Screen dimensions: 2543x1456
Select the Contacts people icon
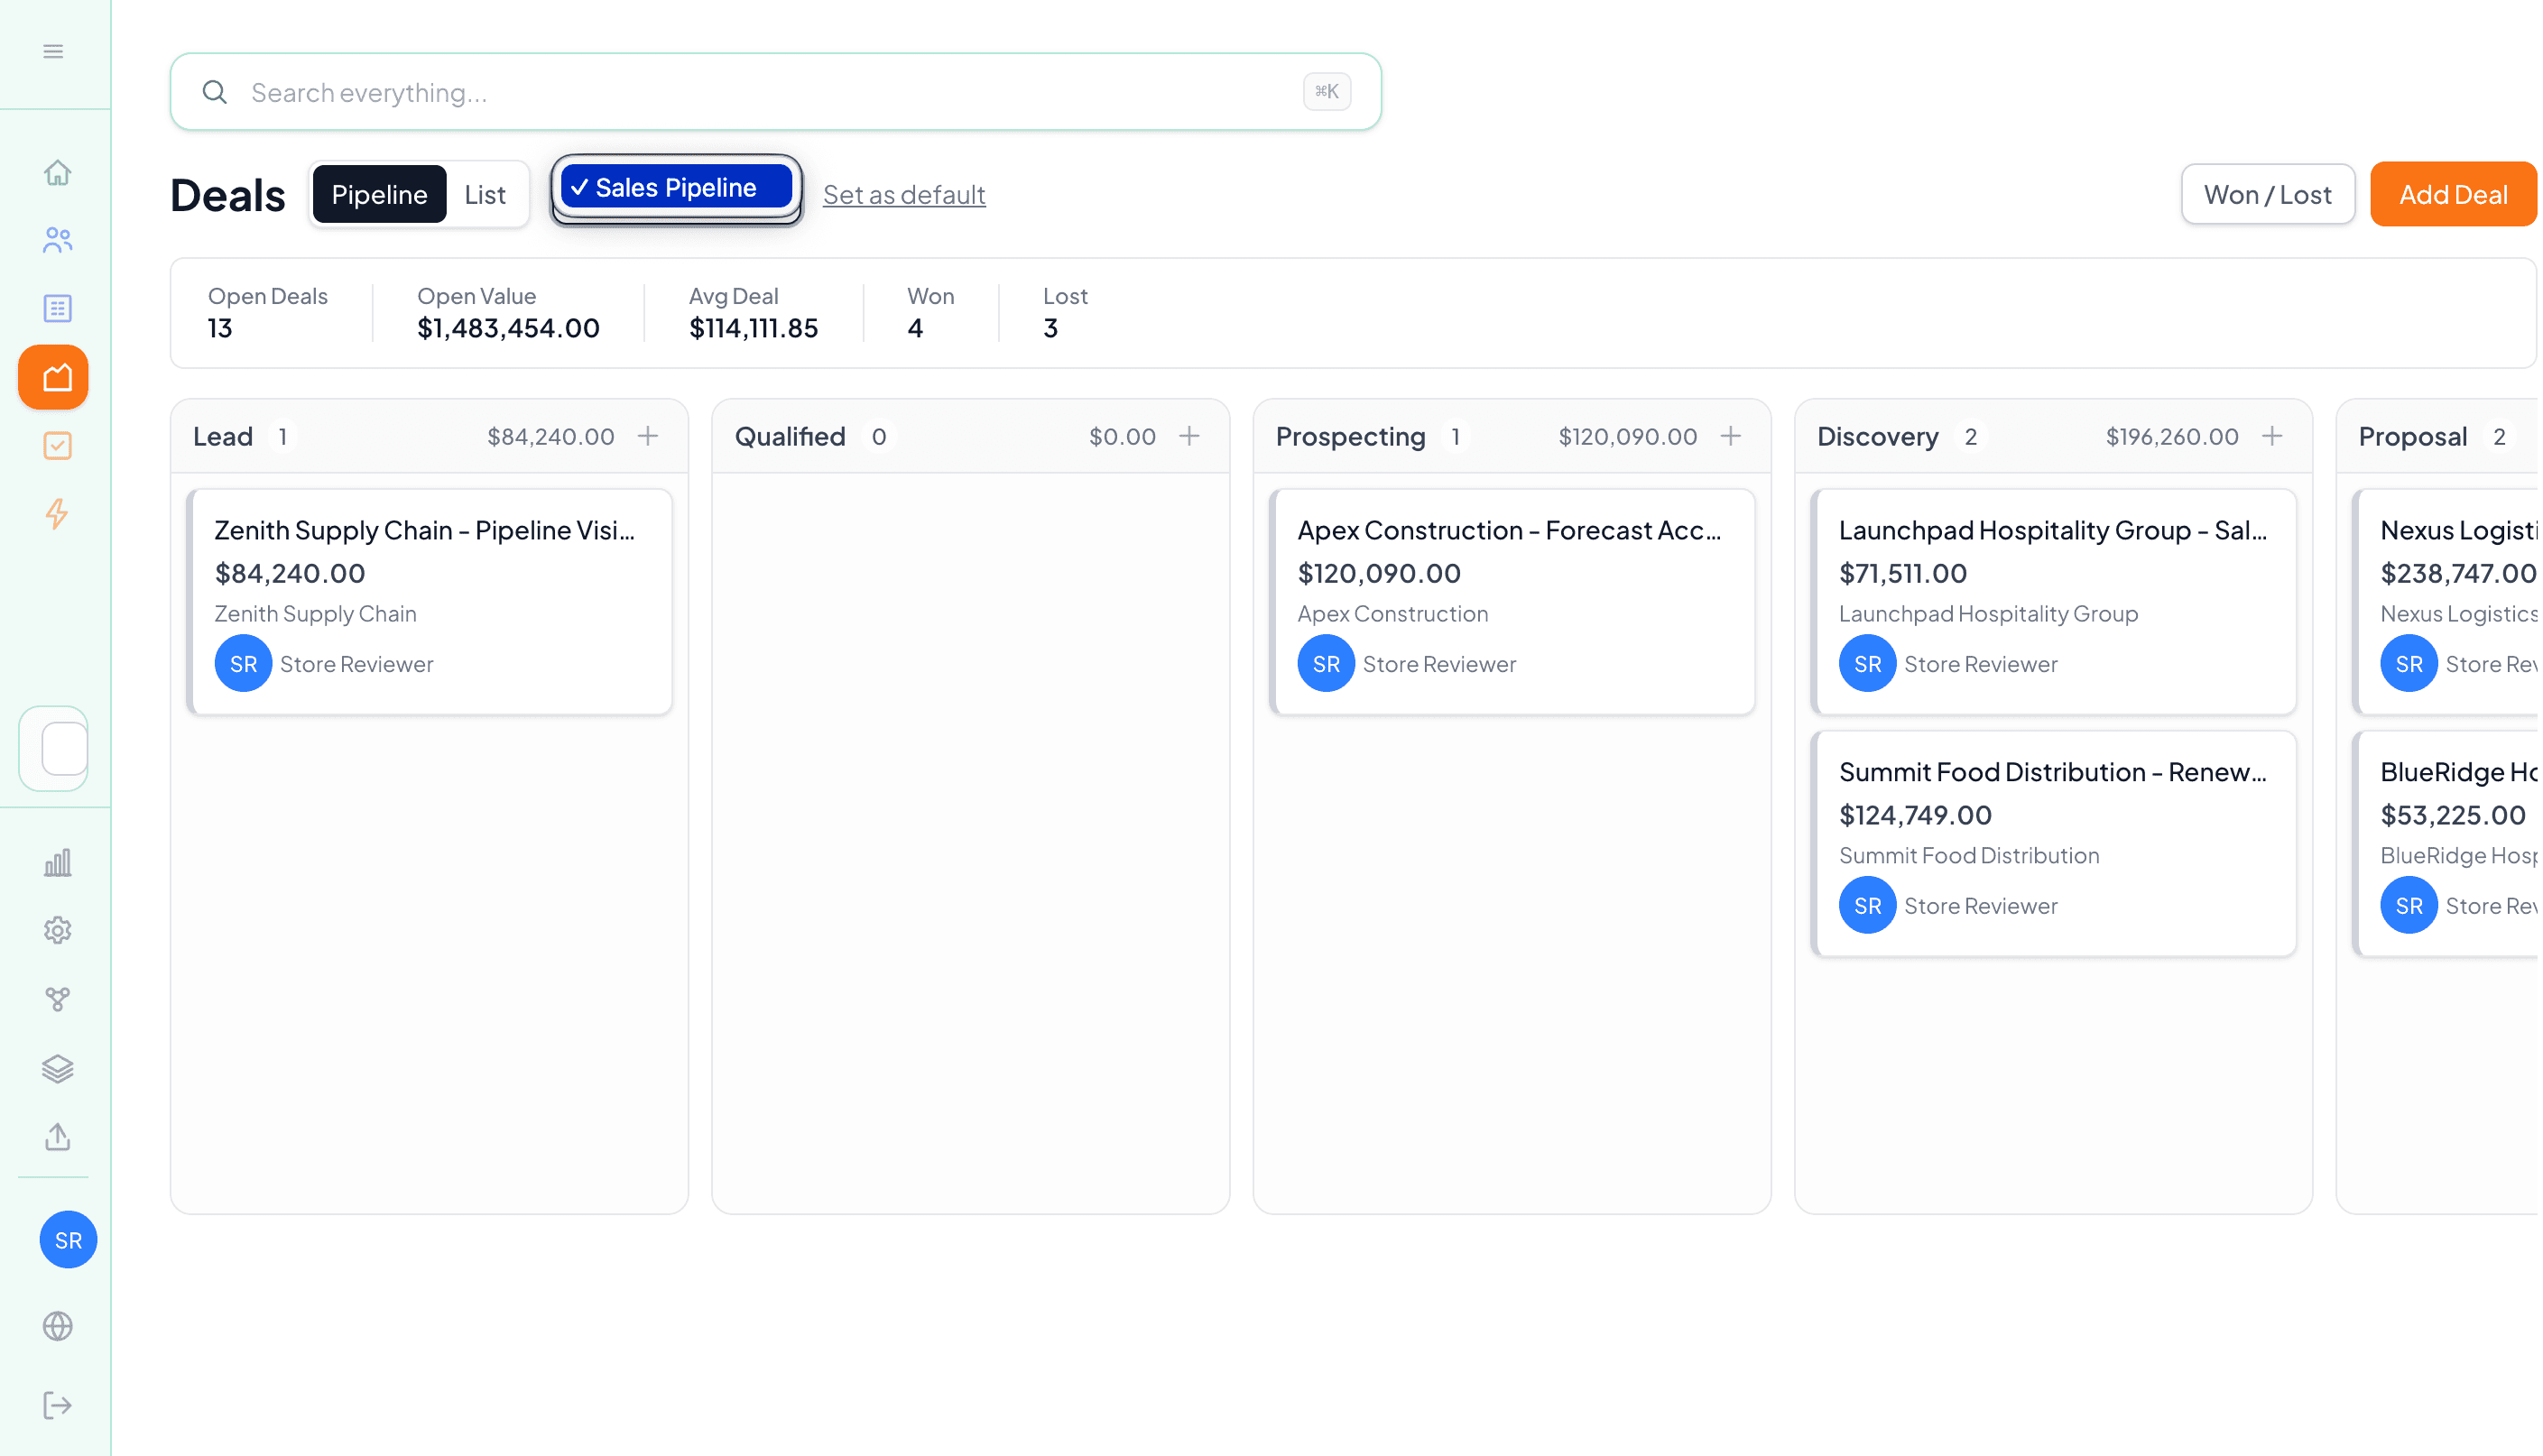57,240
